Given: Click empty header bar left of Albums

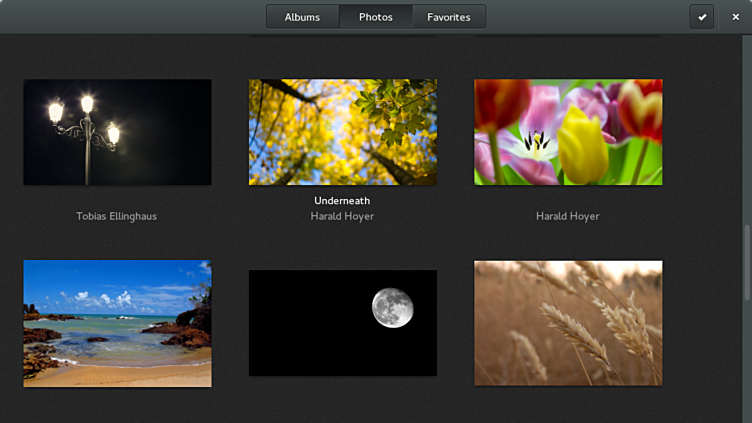Looking at the screenshot, I should point(130,17).
